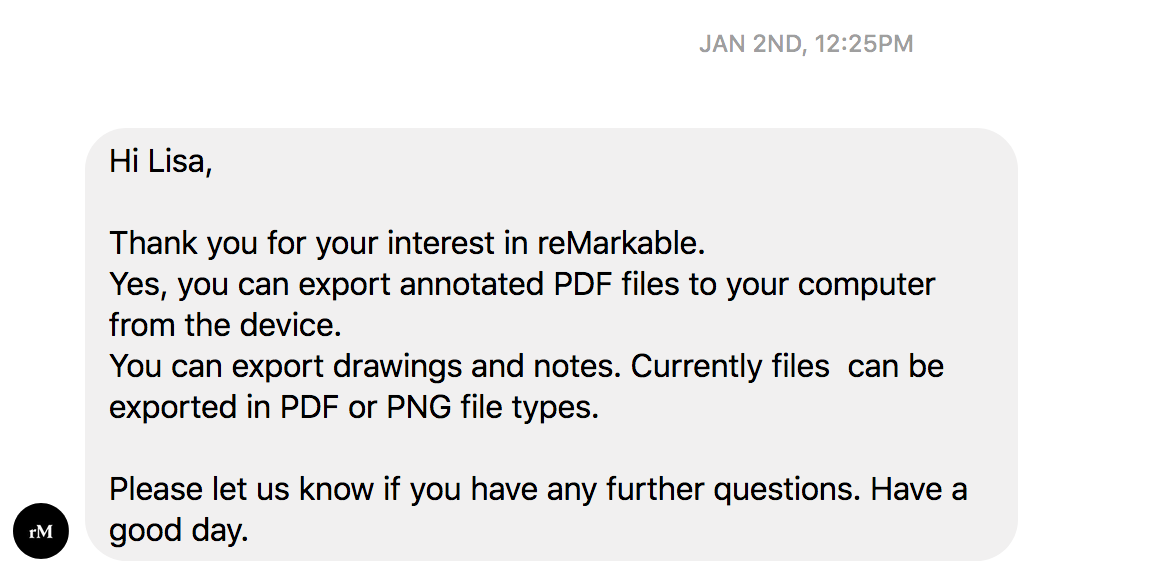The image size is (1158, 582).
Task: Click the rM sender avatar icon
Action: 41,531
